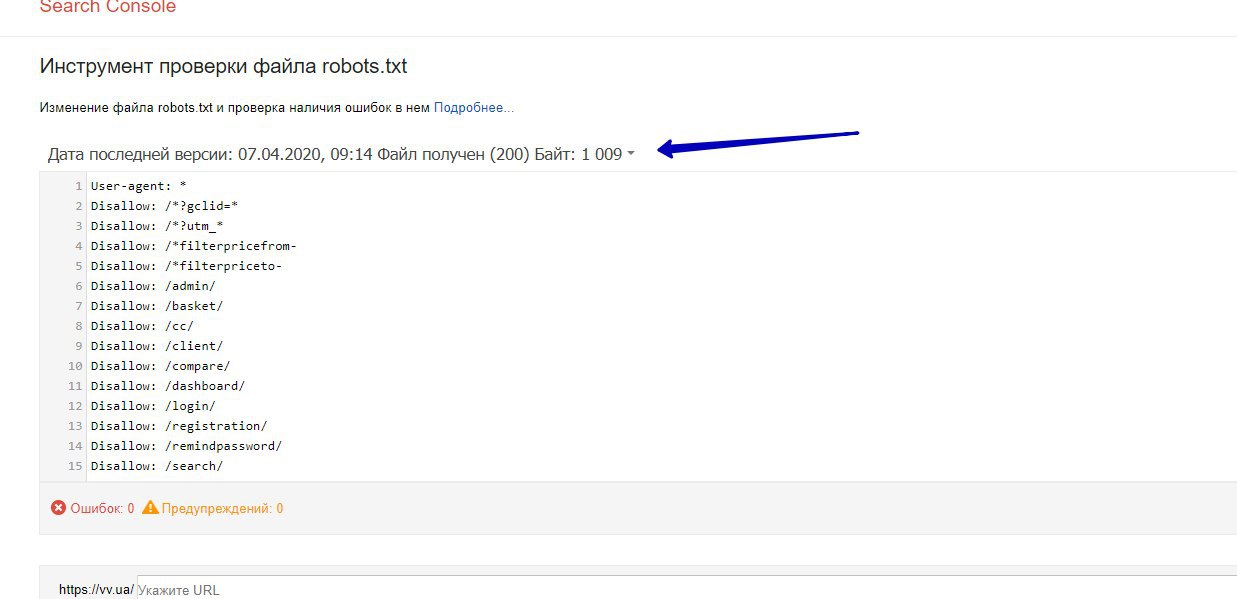The height and width of the screenshot is (599, 1237).
Task: Click the Disallow: /search/ line
Action: tap(157, 466)
